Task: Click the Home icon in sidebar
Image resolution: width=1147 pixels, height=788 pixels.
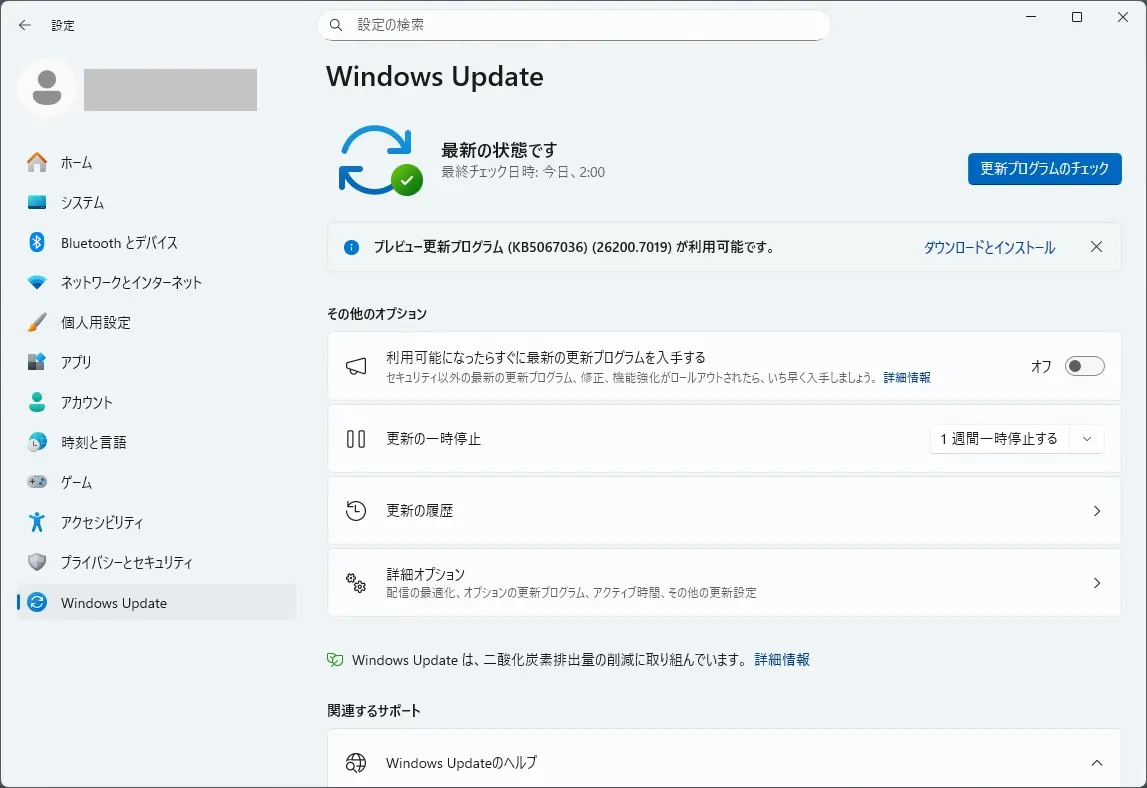Action: (x=37, y=162)
